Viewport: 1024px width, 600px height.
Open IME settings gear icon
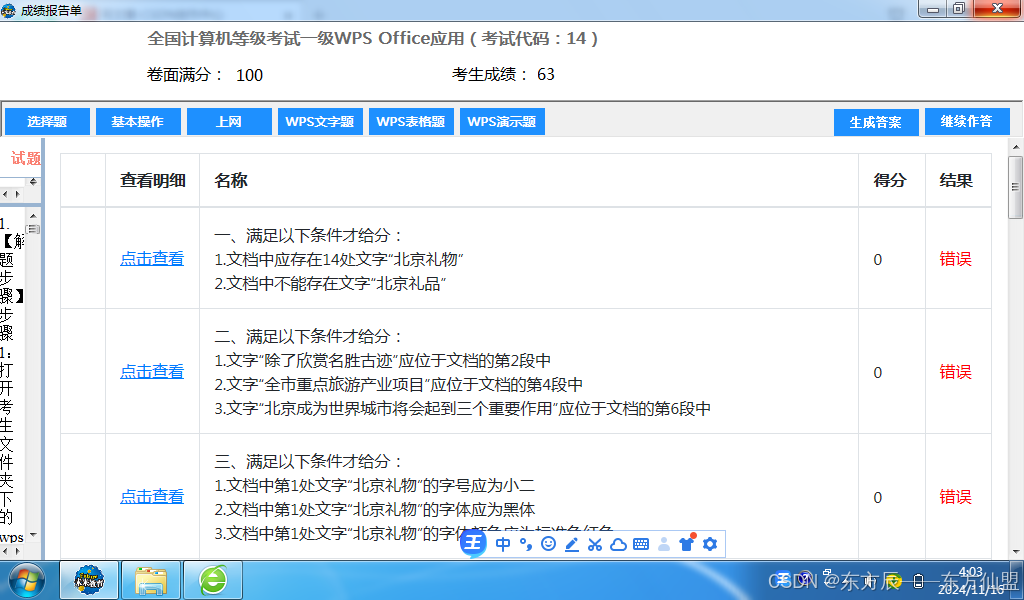pyautogui.click(x=710, y=544)
